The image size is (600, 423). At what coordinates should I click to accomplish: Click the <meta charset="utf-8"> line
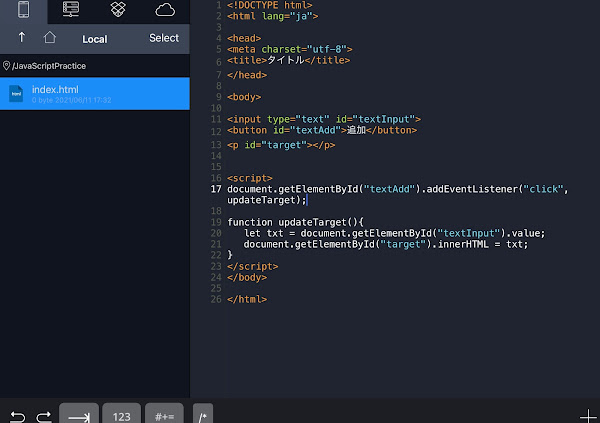pos(290,49)
